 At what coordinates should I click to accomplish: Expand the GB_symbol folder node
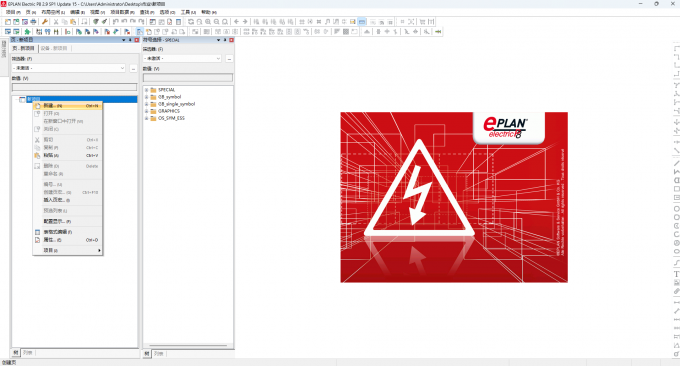pos(147,97)
